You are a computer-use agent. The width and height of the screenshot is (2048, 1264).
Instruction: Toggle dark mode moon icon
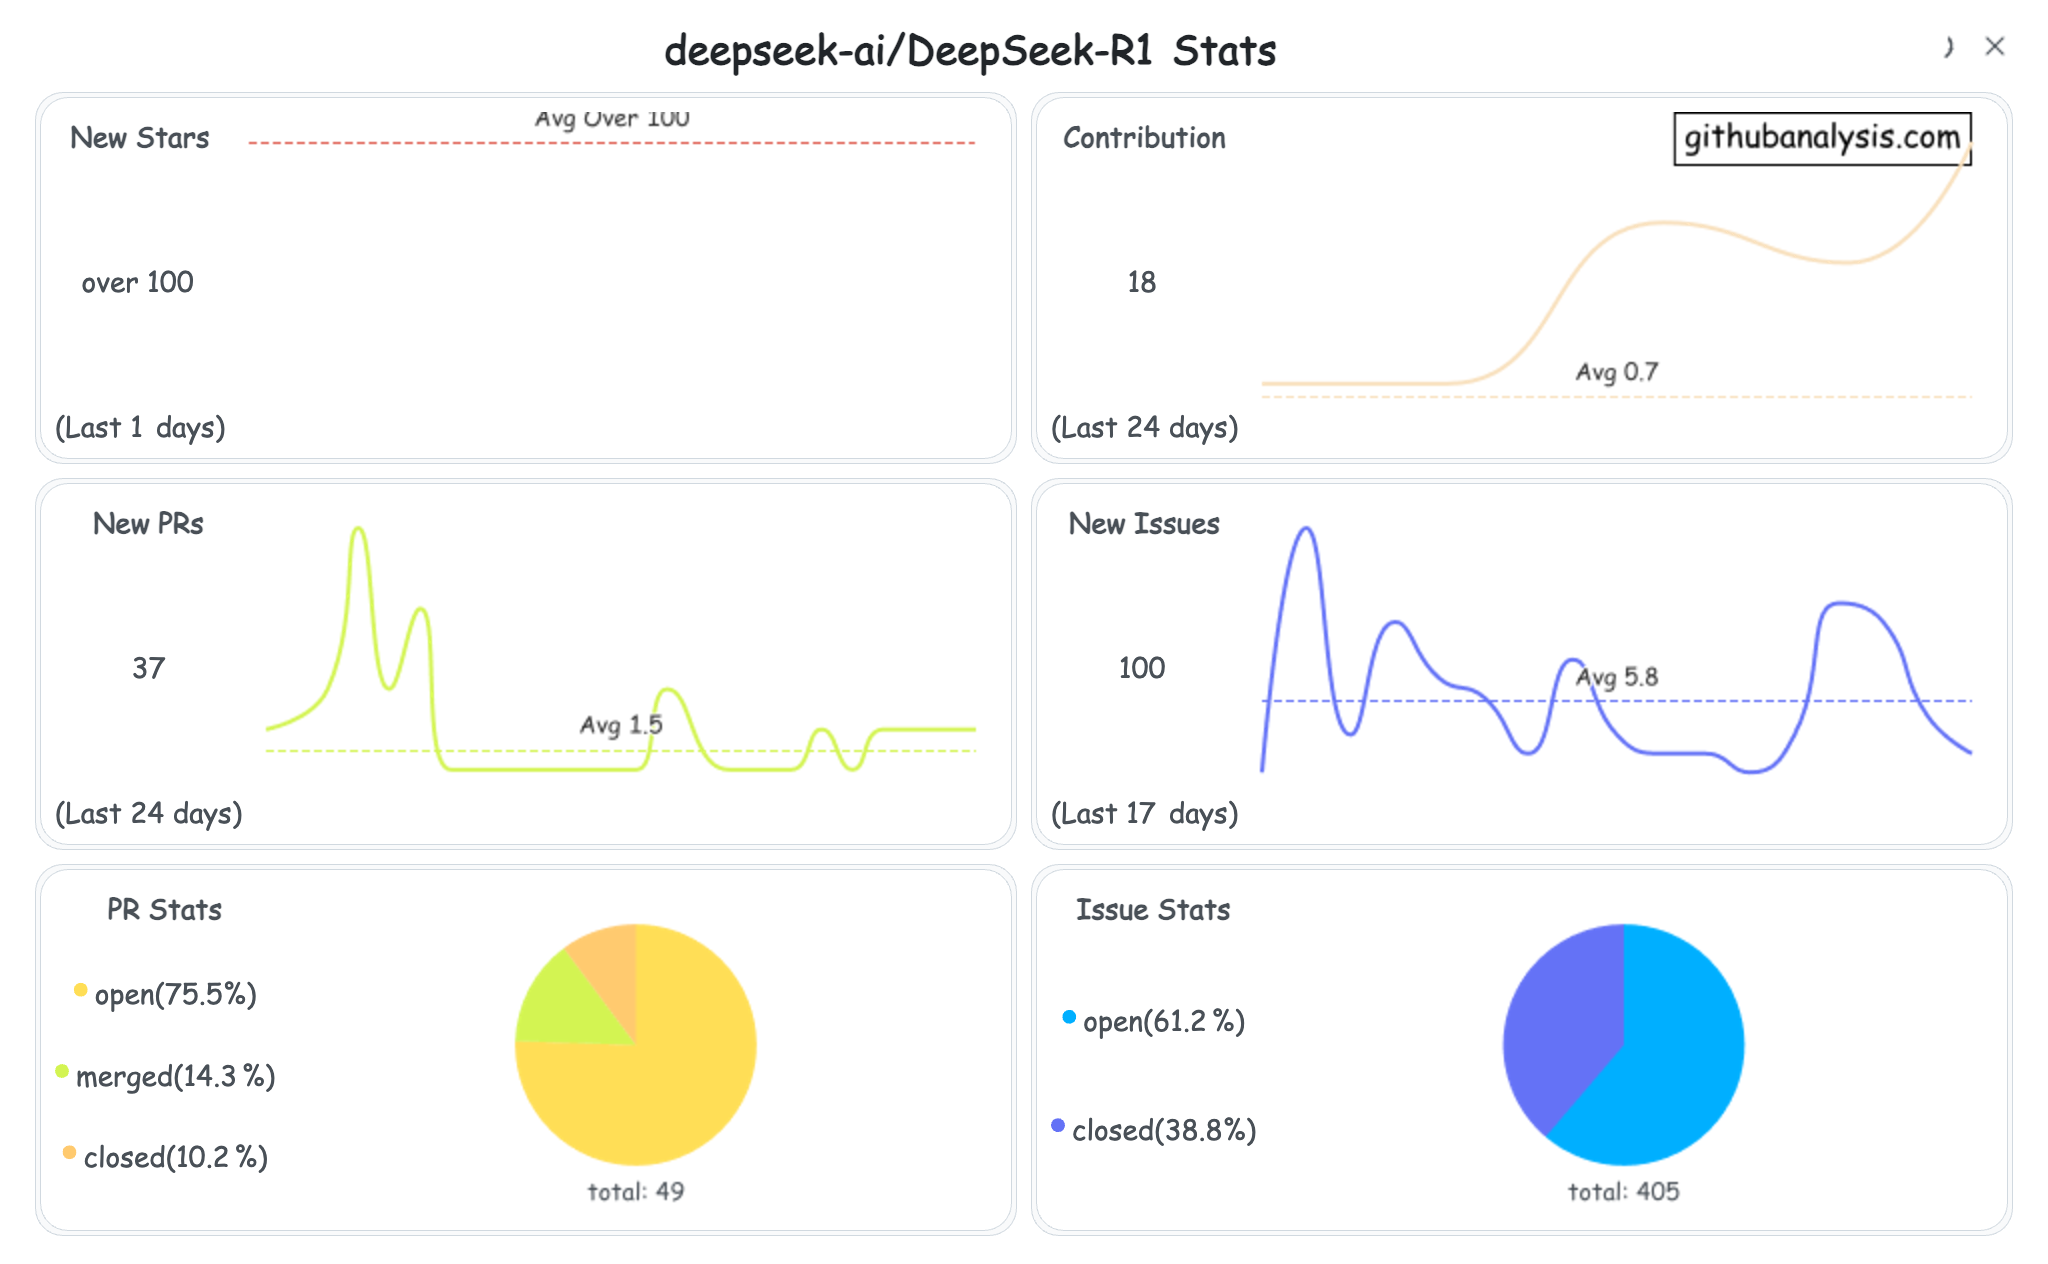(1948, 47)
